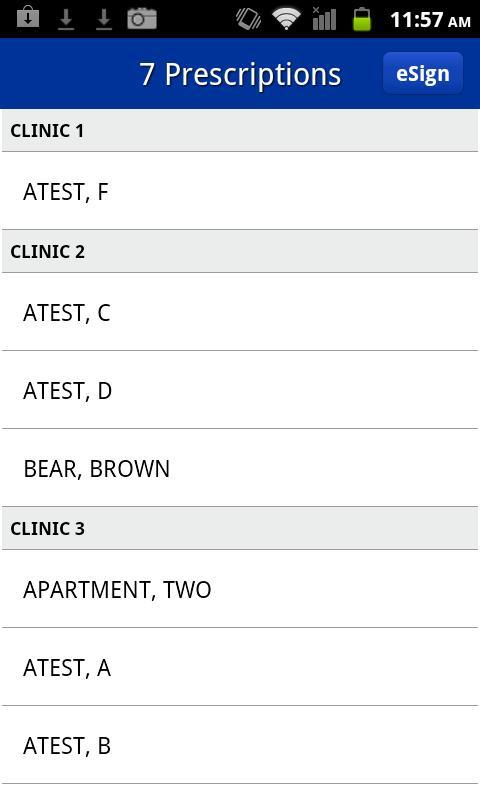This screenshot has height=800, width=480.
Task: Select BEAR, BROWN patient row
Action: coord(240,468)
